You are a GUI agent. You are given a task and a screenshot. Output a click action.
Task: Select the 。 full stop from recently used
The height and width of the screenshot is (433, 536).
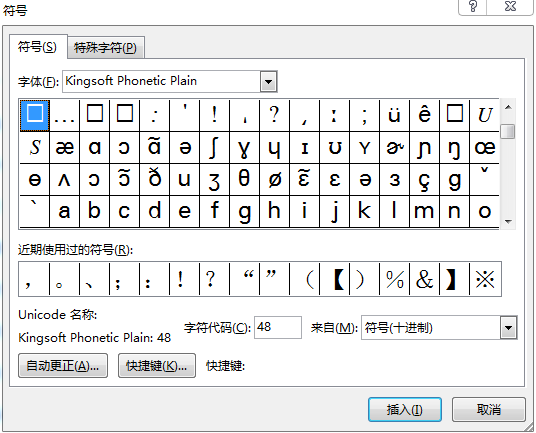click(65, 279)
